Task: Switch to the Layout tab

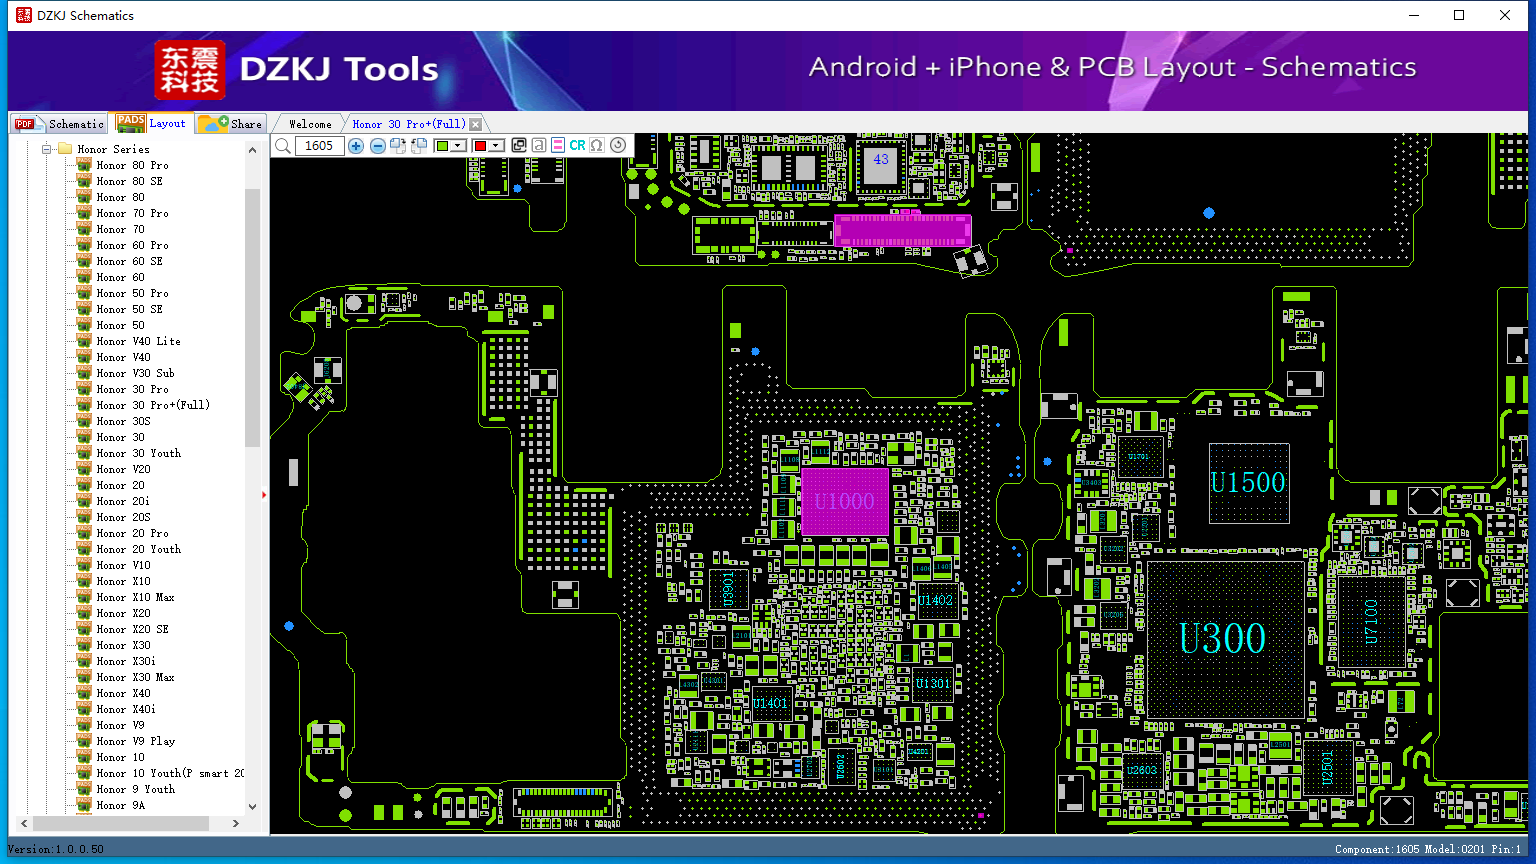Action: pyautogui.click(x=151, y=123)
